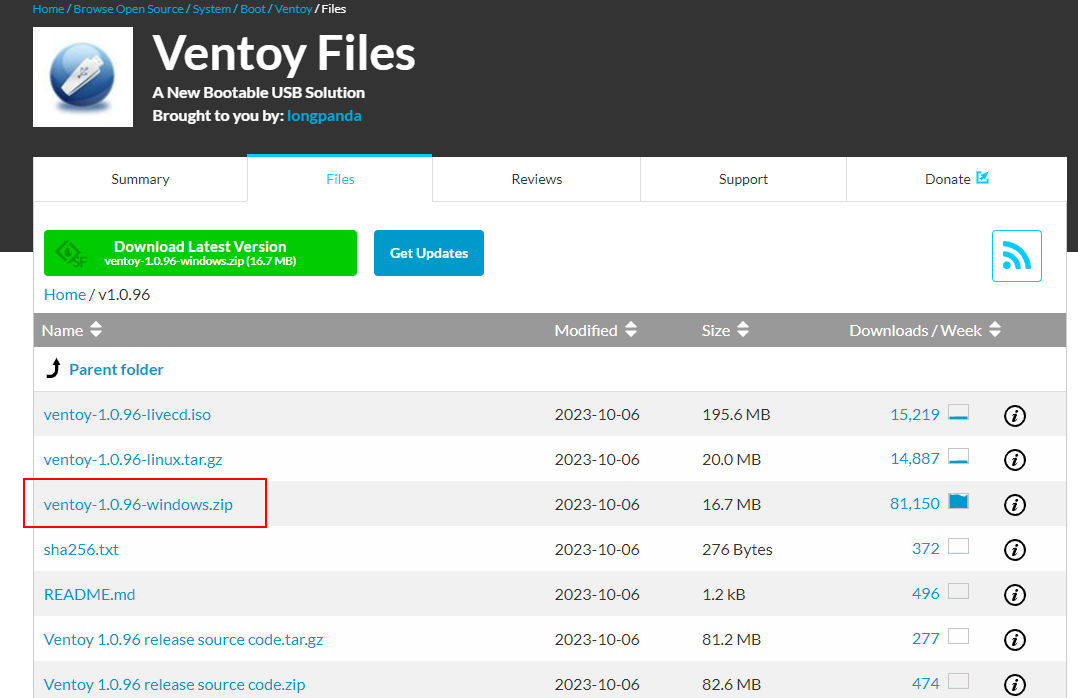
Task: Sort files by Size column
Action: tap(726, 330)
